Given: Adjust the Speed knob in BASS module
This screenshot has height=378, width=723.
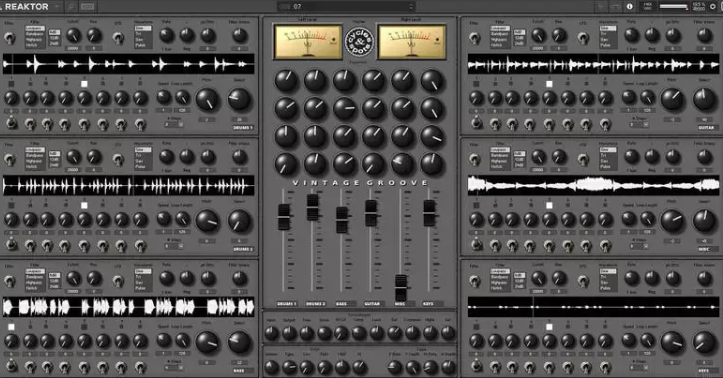Looking at the screenshot, I should (164, 341).
